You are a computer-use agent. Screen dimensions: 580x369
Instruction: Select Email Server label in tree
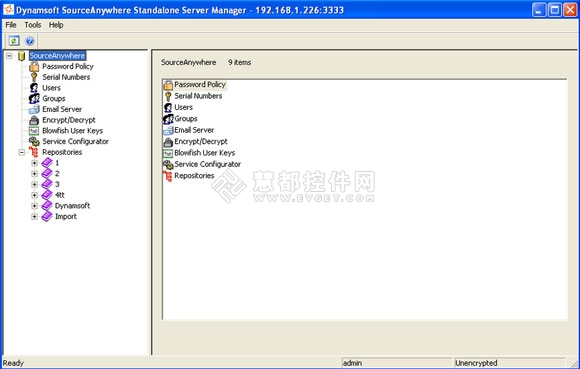point(62,109)
